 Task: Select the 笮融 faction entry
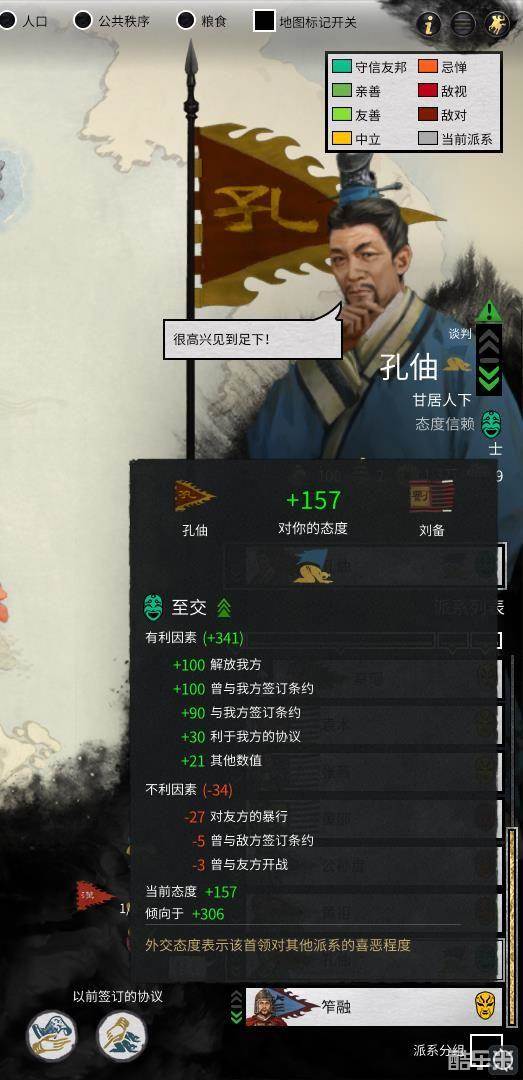[367, 1006]
